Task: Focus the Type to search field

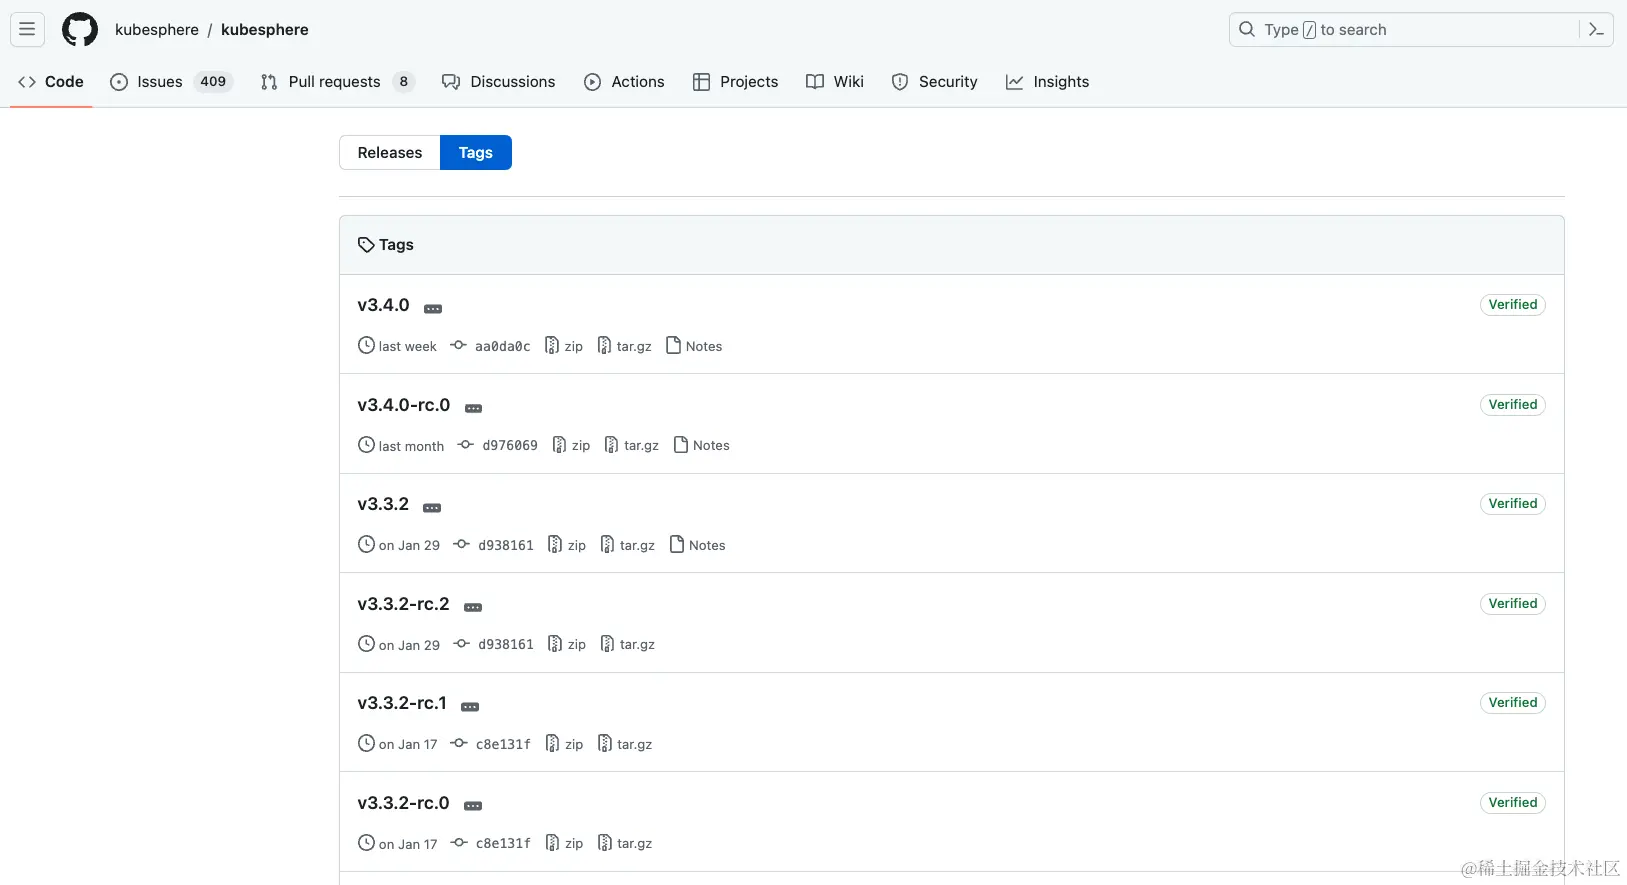Action: click(x=1421, y=30)
